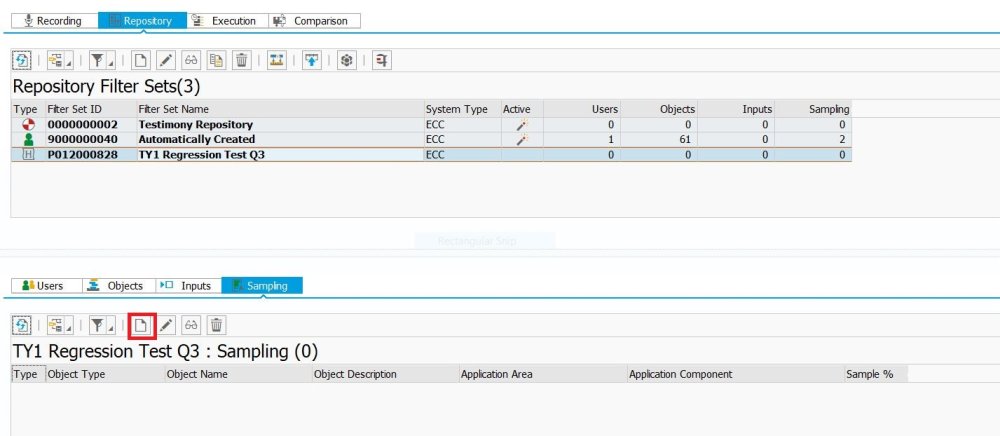Select 'Testimony Repository' filter set name
Image resolution: width=1000 pixels, height=436 pixels.
195,125
